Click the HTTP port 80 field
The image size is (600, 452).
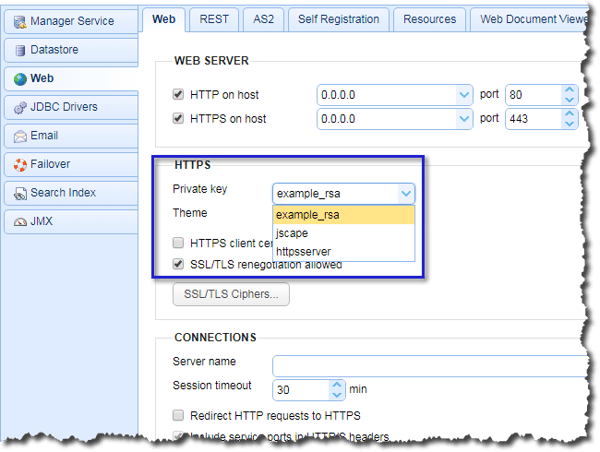pos(534,95)
